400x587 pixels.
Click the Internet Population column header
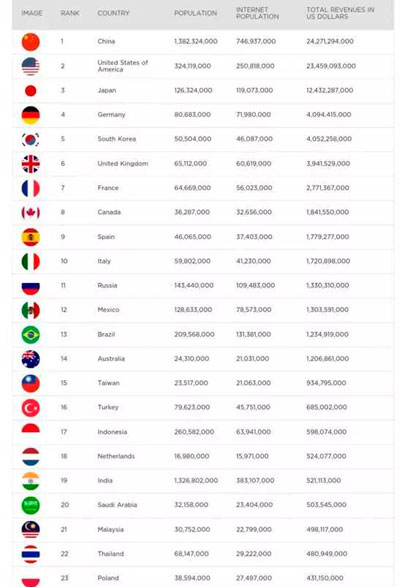tap(257, 13)
